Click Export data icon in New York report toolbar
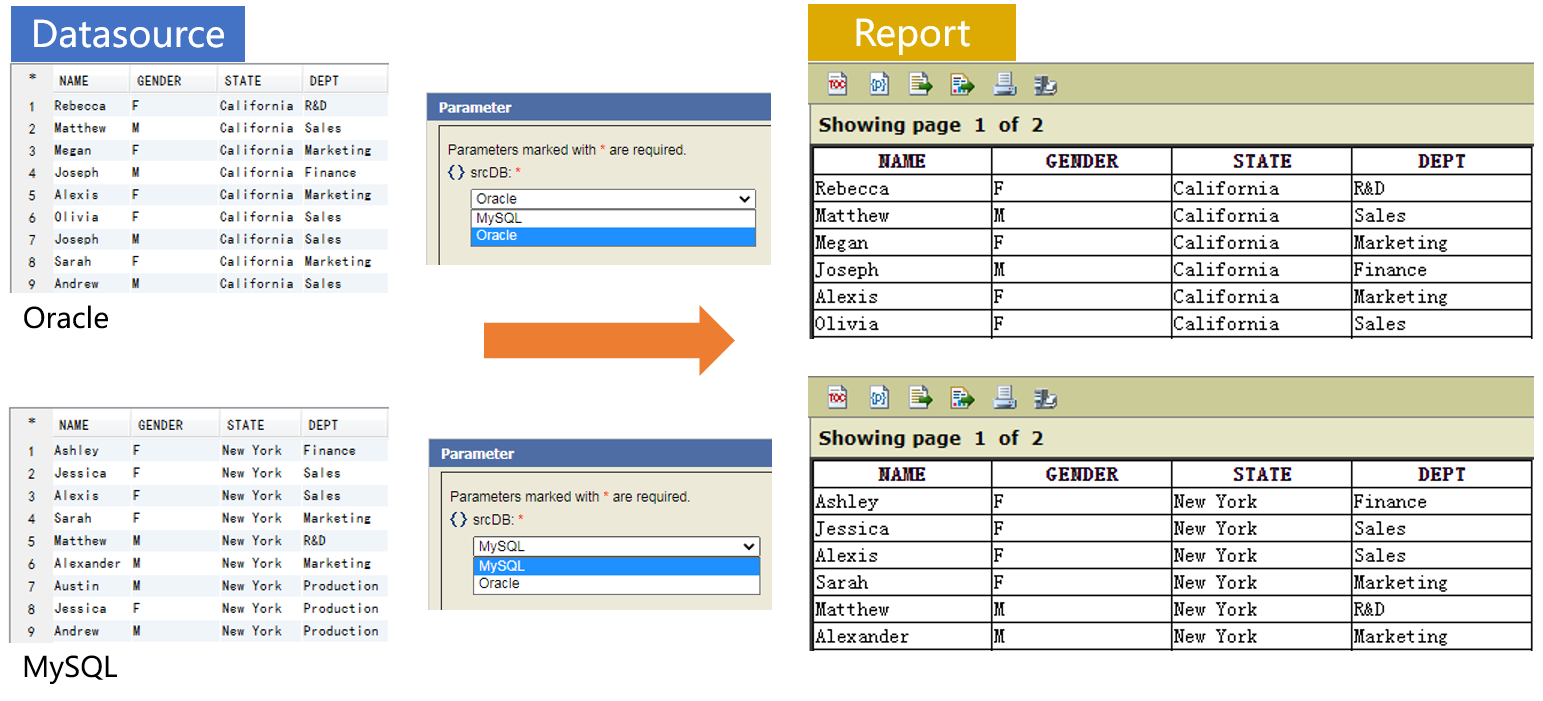The image size is (1543, 701). pos(920,398)
